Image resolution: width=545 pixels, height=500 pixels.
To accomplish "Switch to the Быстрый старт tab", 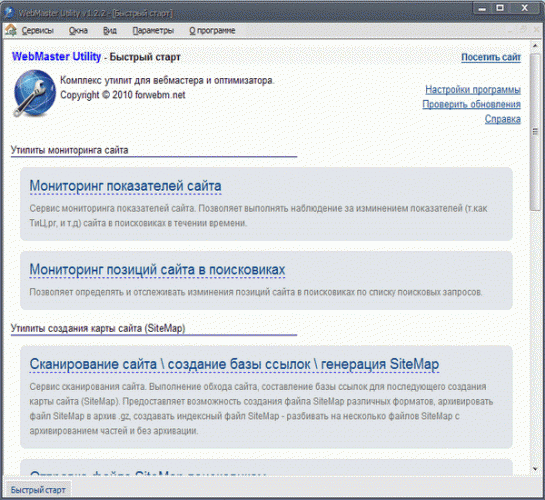I will (38, 490).
